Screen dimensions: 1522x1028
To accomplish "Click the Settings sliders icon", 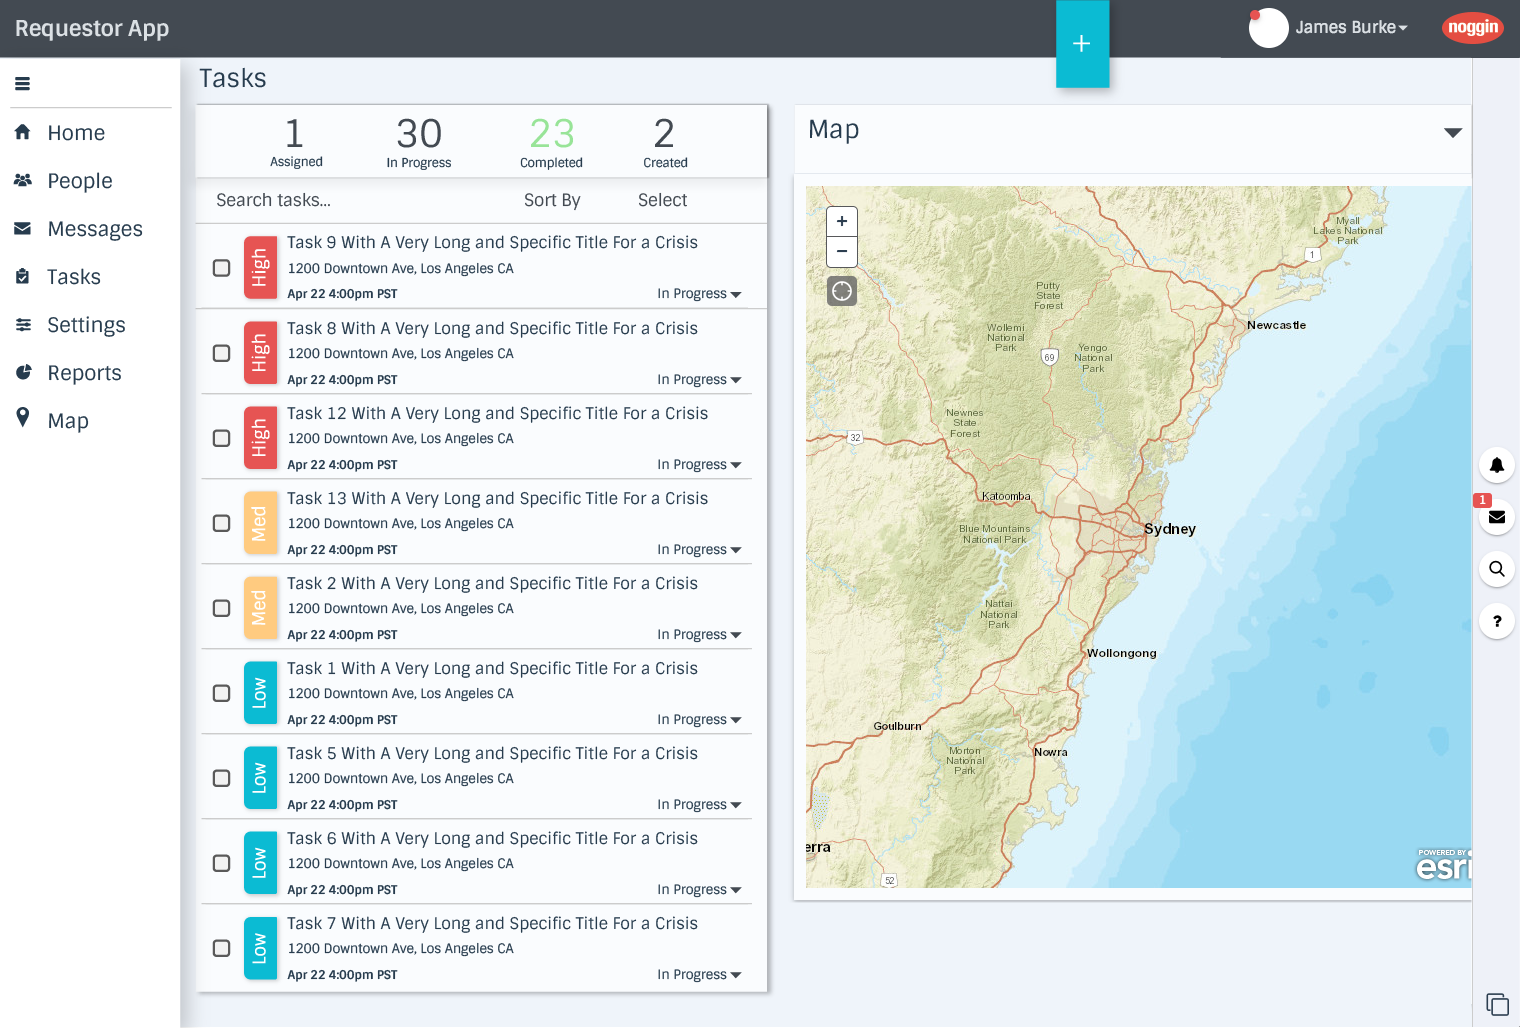I will coord(22,324).
